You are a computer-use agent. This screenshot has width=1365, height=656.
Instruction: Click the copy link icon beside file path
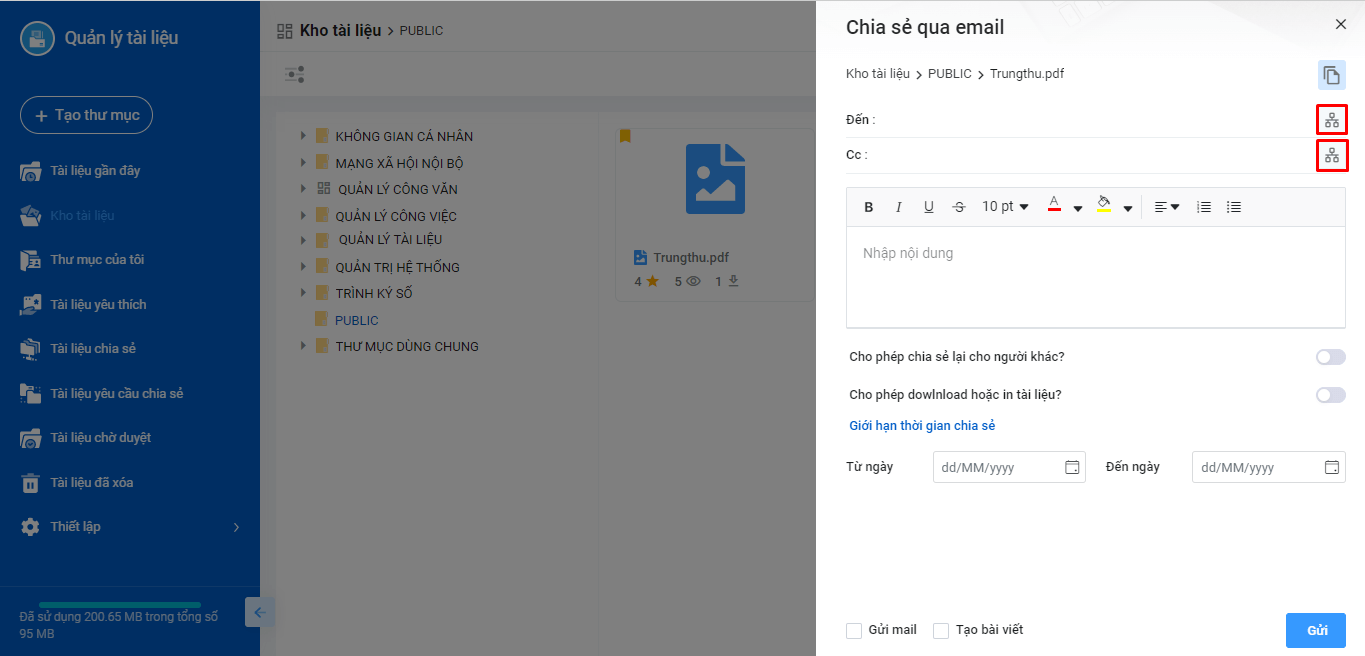[1331, 75]
